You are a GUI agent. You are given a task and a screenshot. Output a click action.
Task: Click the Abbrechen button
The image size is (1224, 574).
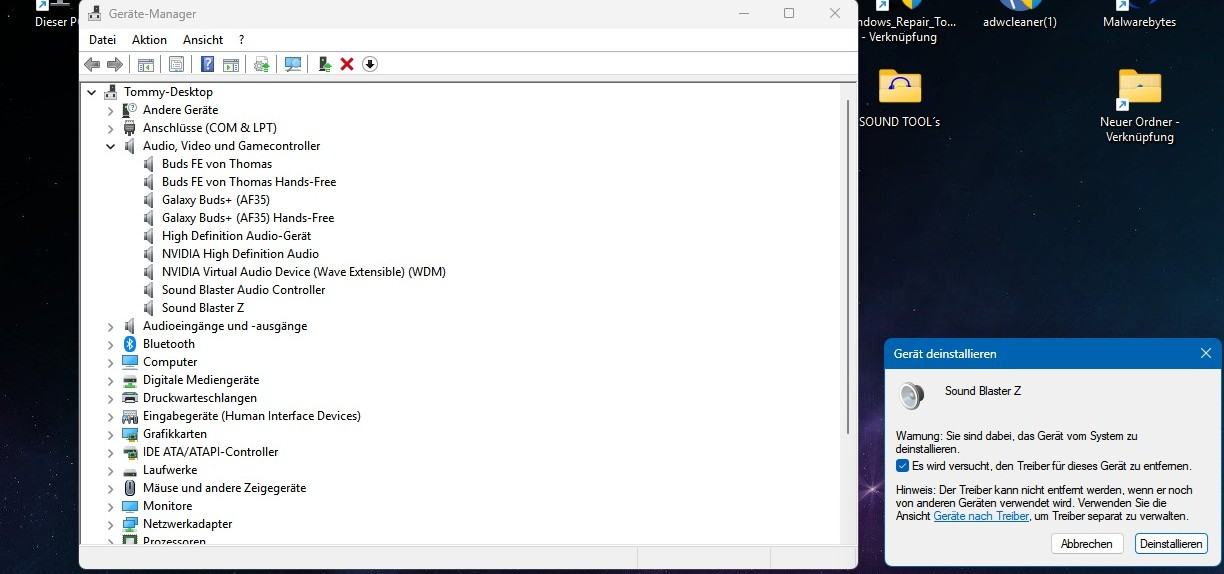(1086, 544)
